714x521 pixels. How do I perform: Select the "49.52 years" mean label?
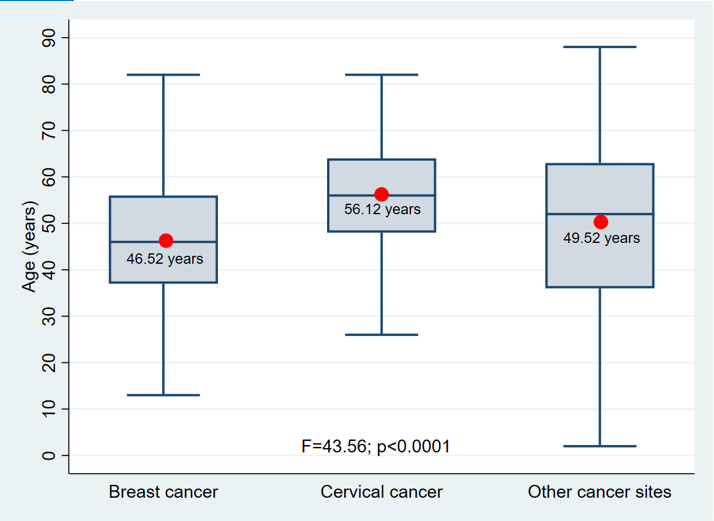[x=601, y=239]
